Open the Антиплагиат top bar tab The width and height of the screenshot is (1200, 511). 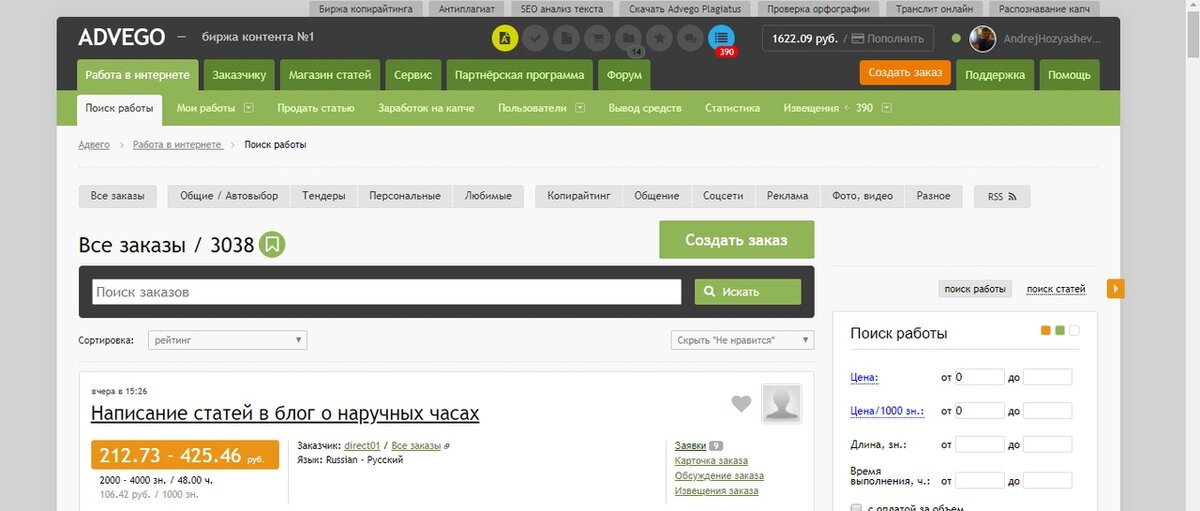pos(466,8)
